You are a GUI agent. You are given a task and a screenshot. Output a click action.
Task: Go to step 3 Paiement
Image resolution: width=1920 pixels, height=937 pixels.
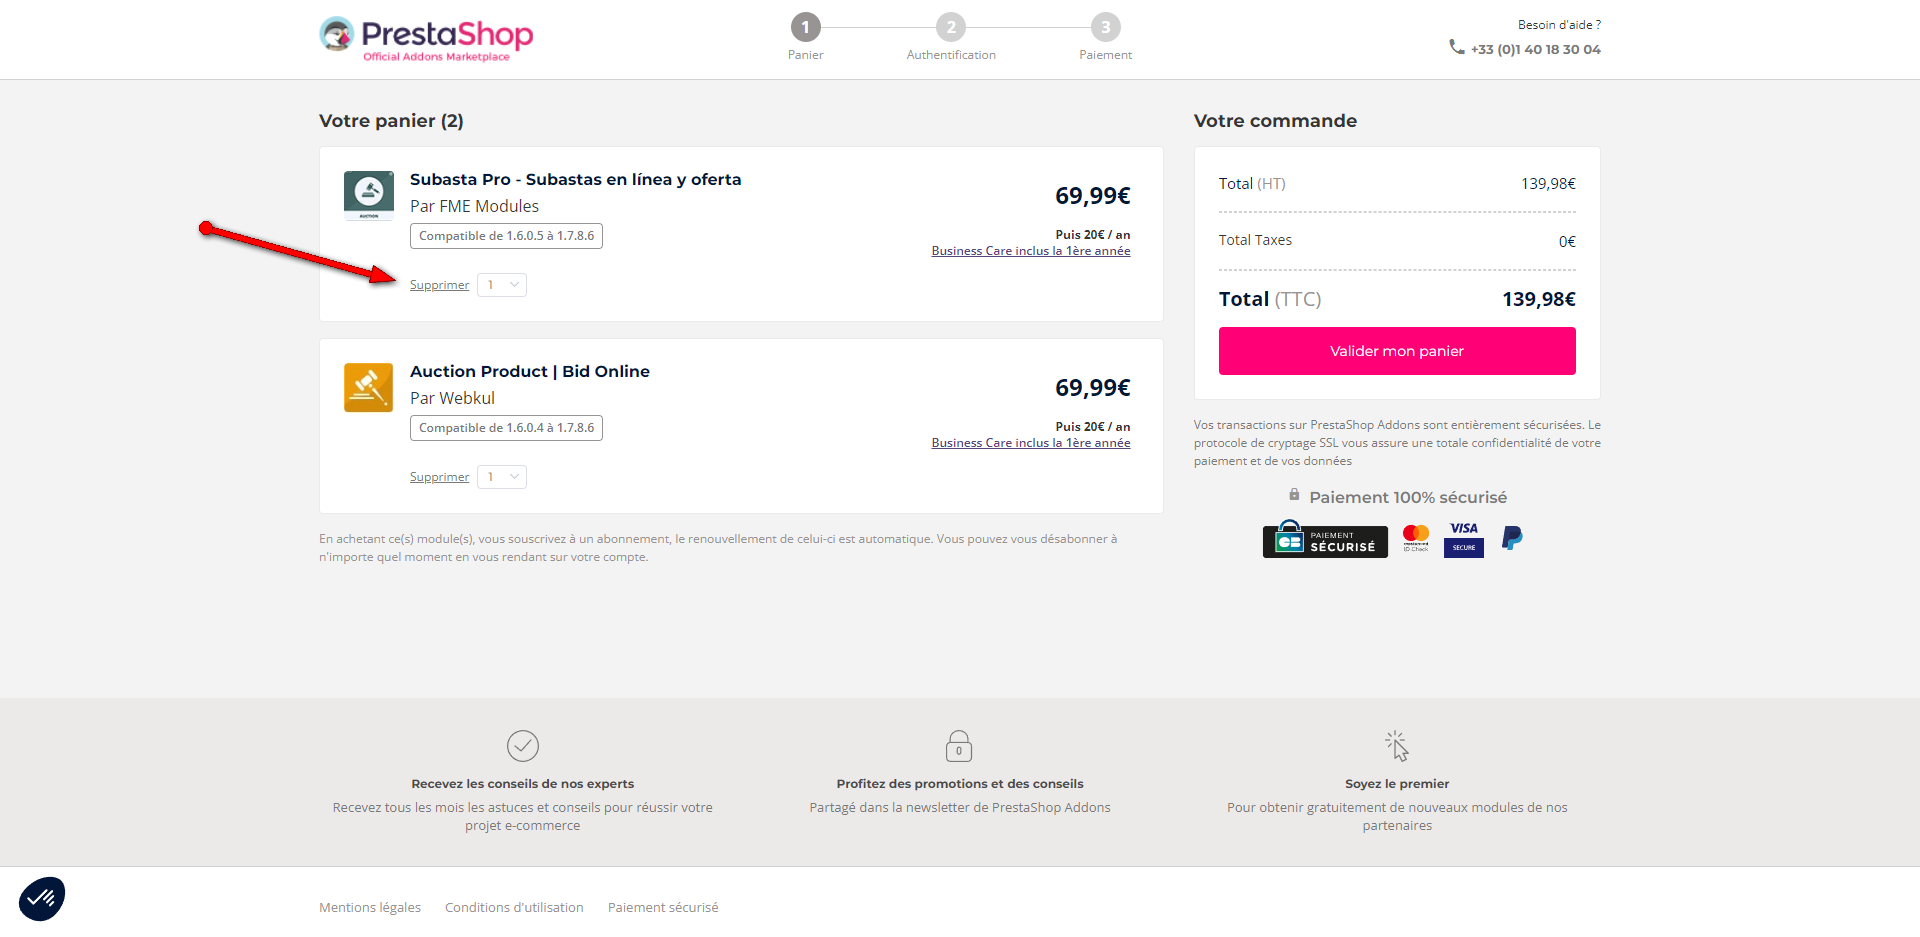pos(1105,28)
